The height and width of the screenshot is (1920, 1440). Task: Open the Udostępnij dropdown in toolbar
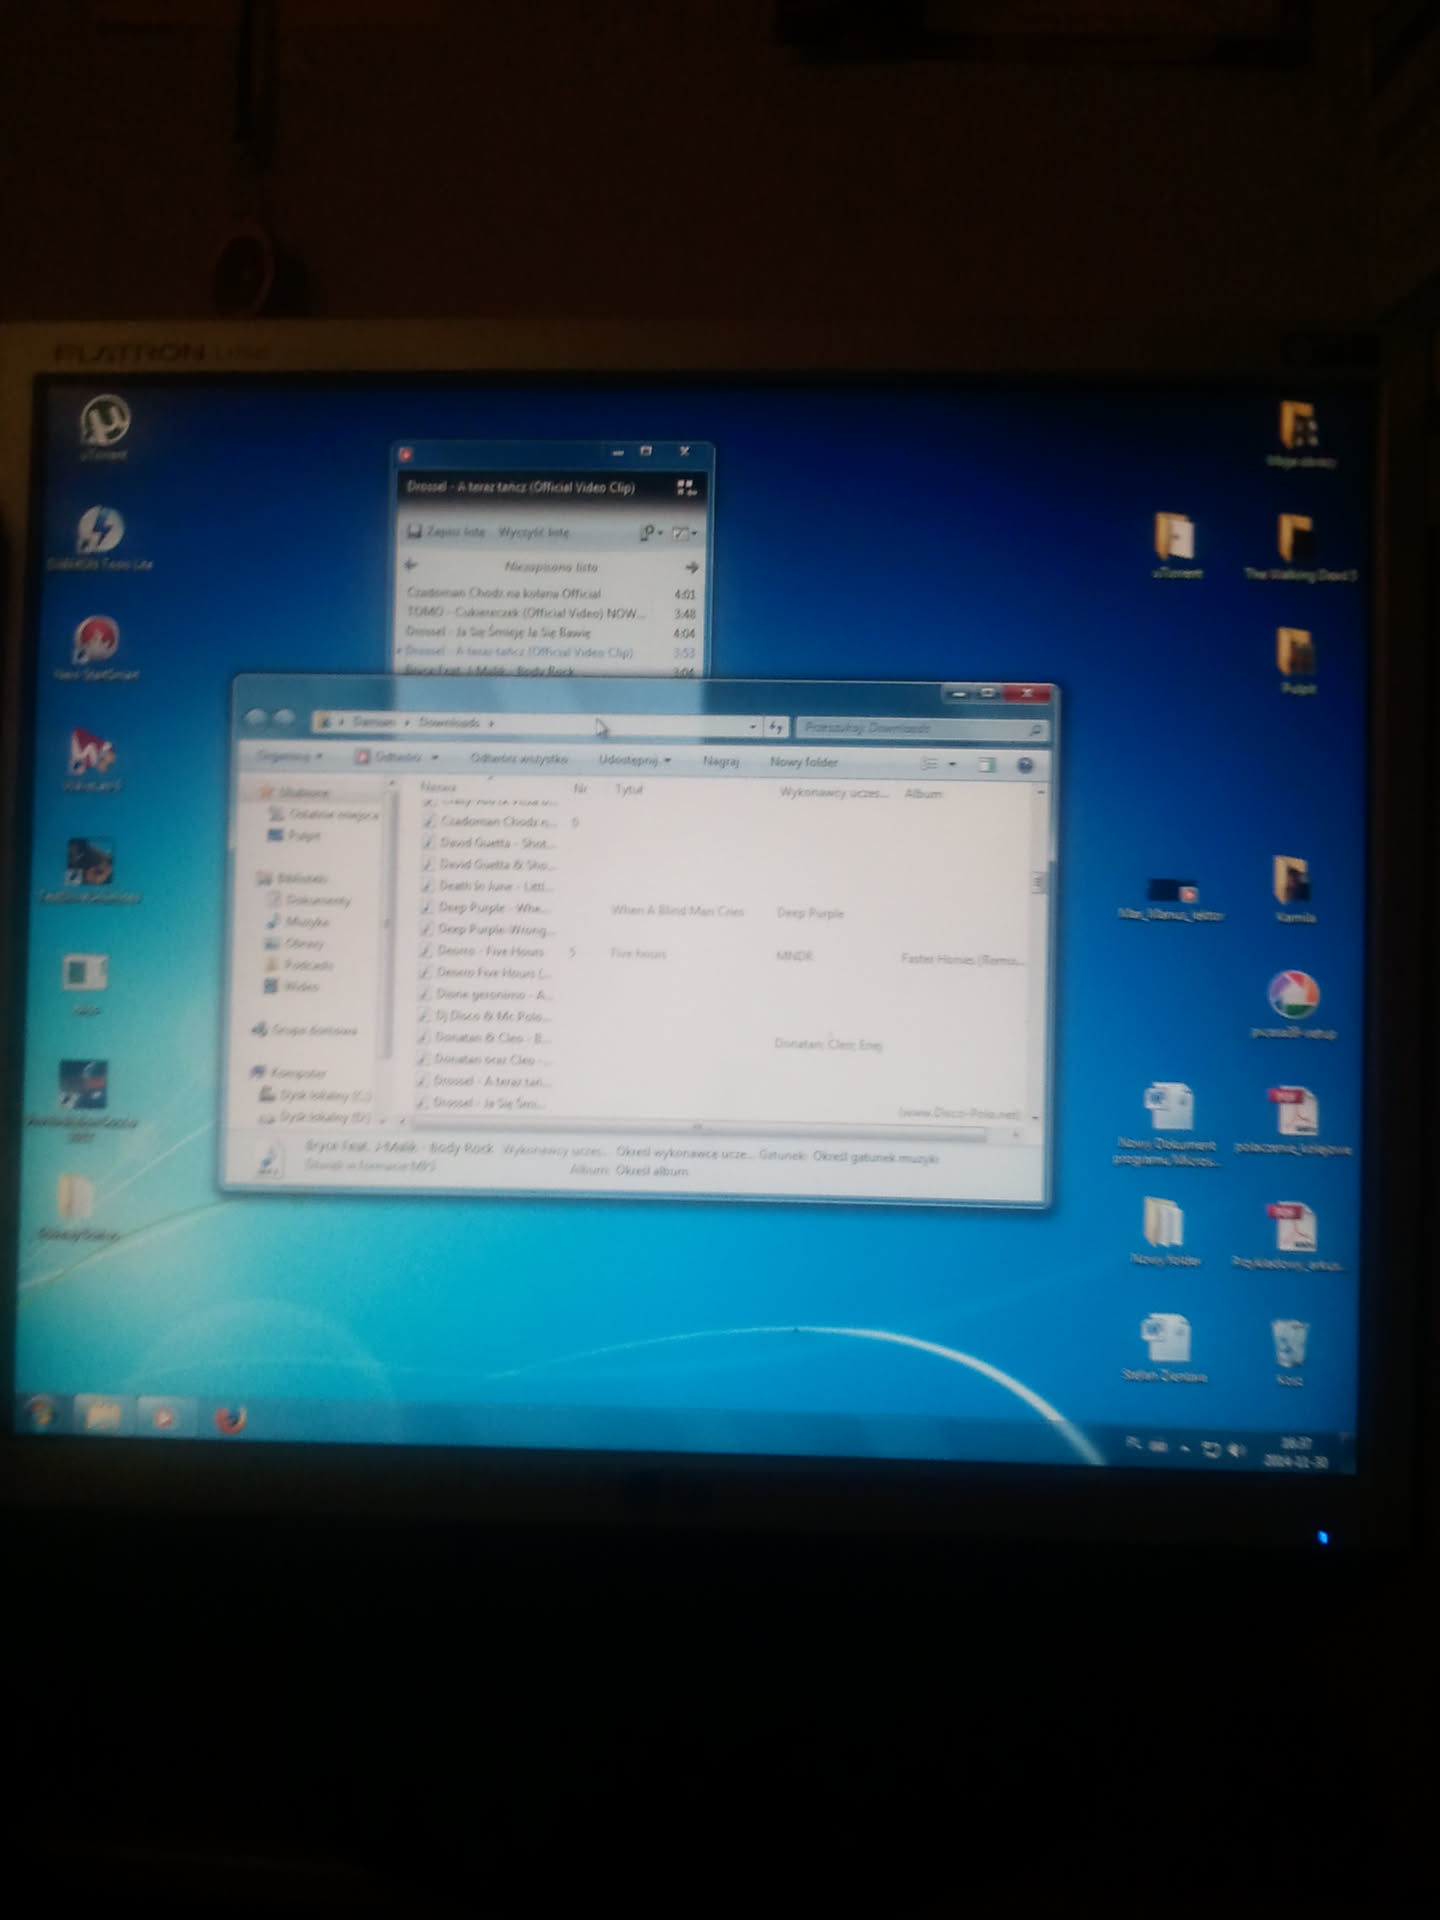tap(634, 760)
